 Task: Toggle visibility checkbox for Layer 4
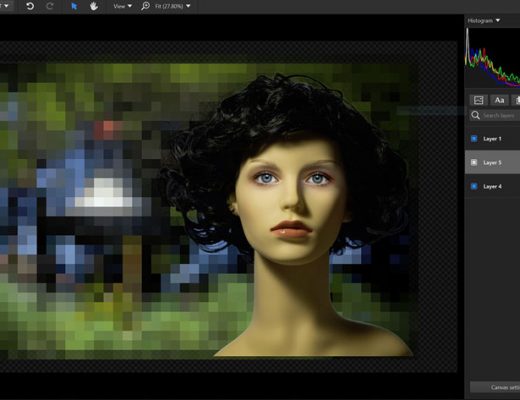click(x=474, y=186)
